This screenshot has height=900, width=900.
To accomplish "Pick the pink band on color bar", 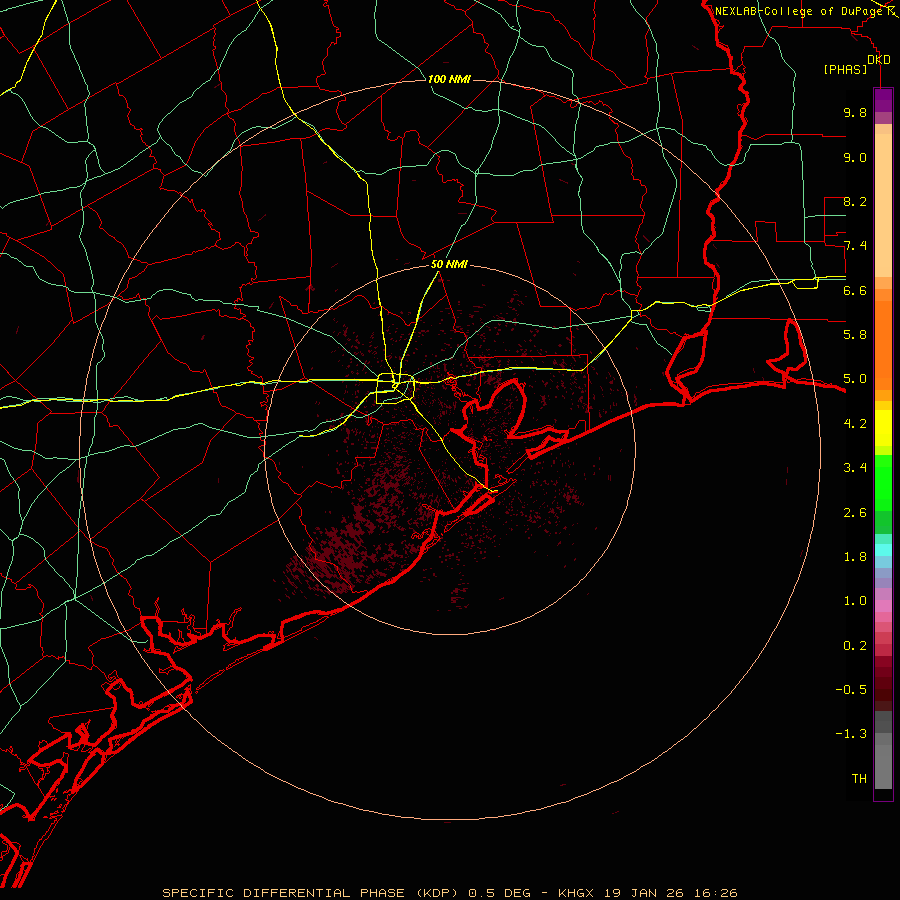I will (x=883, y=607).
